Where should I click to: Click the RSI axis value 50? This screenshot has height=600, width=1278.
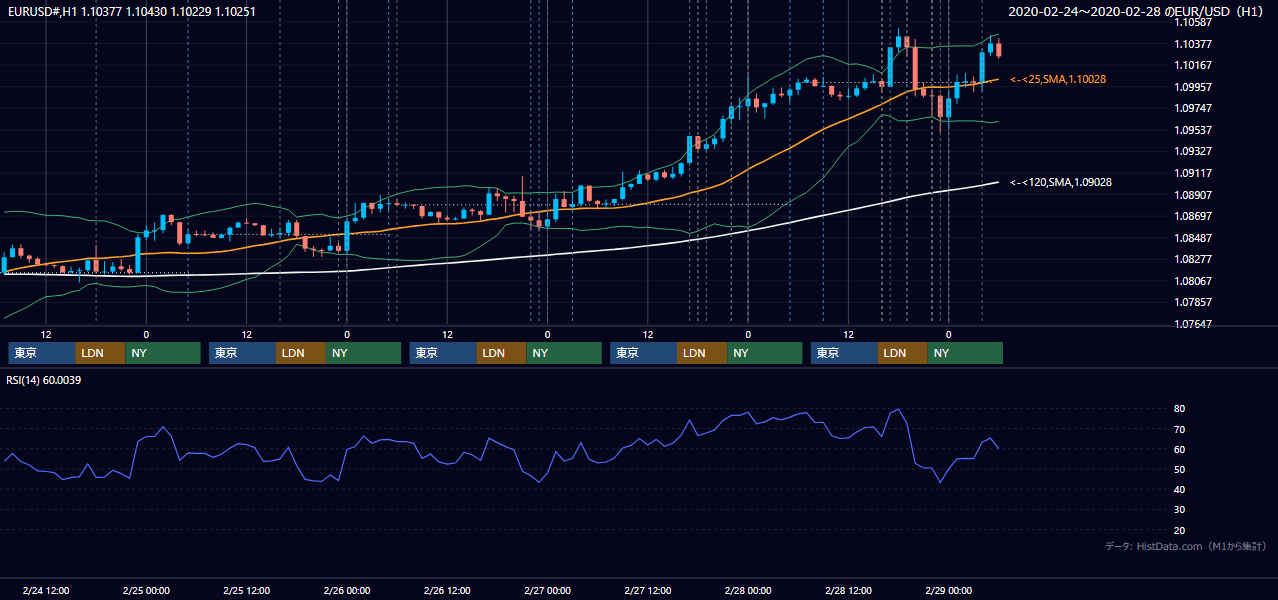[1180, 469]
